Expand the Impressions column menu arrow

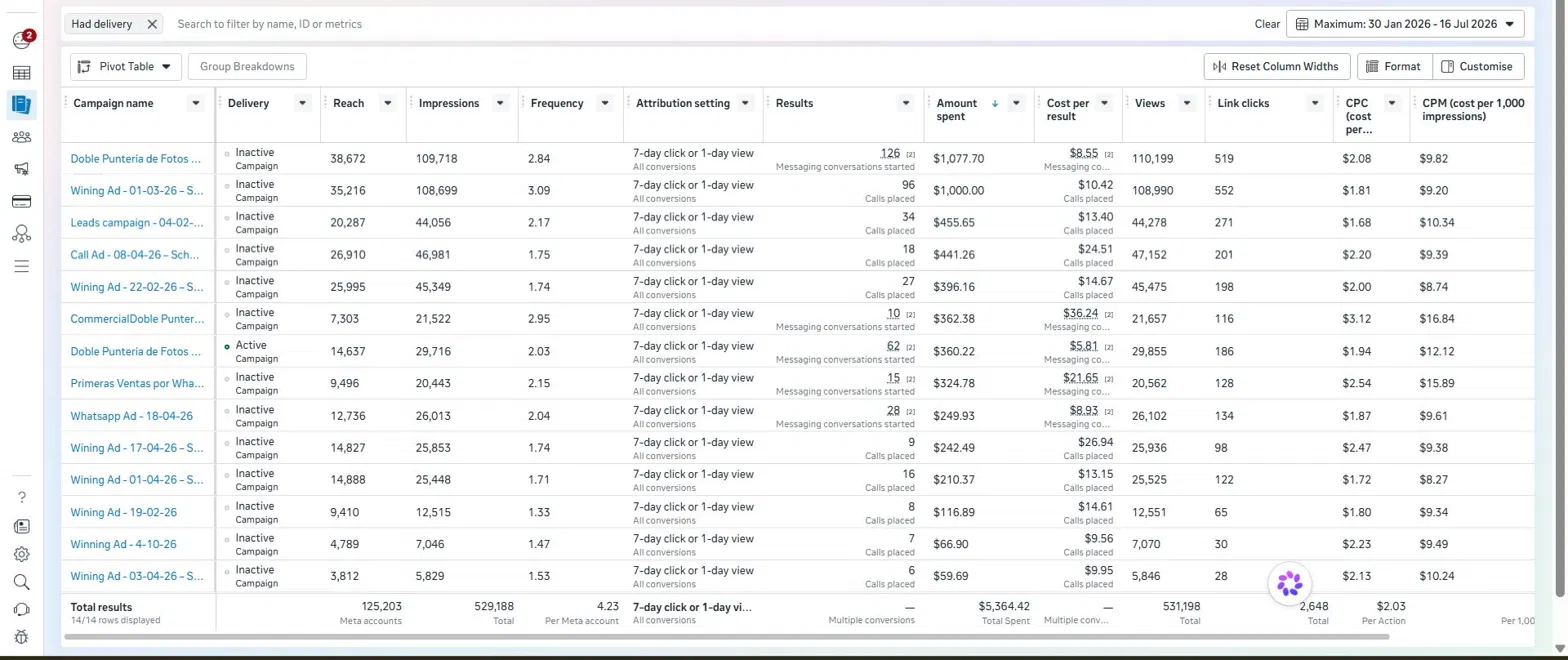[x=500, y=103]
